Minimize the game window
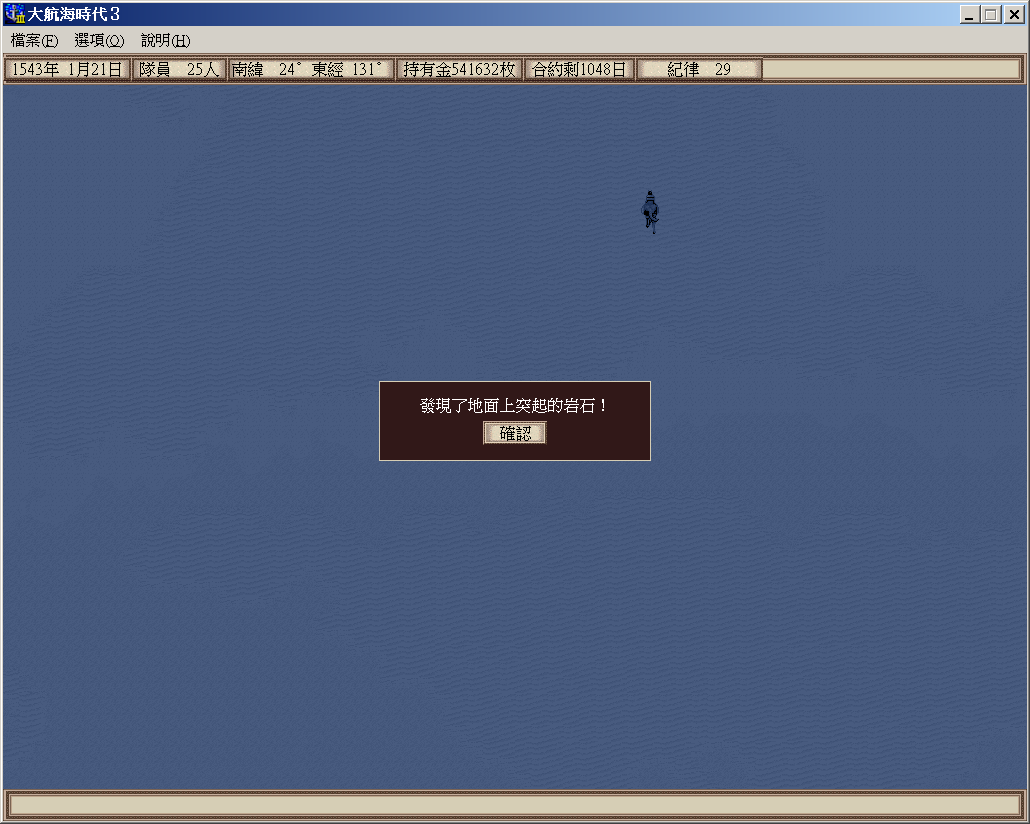The height and width of the screenshot is (824, 1030). point(969,15)
